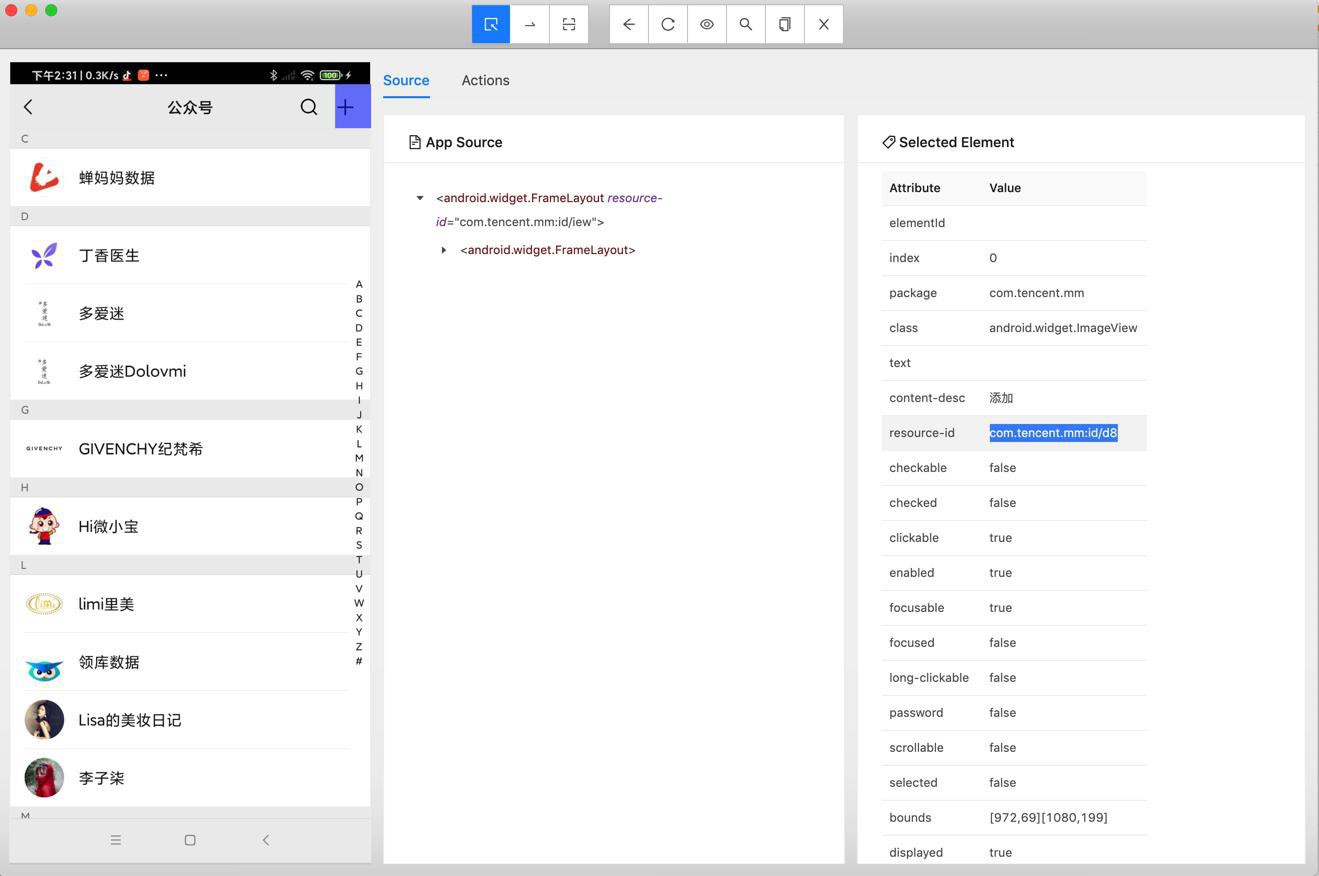Click the elementId attribute label
The image size is (1319, 876).
click(917, 223)
